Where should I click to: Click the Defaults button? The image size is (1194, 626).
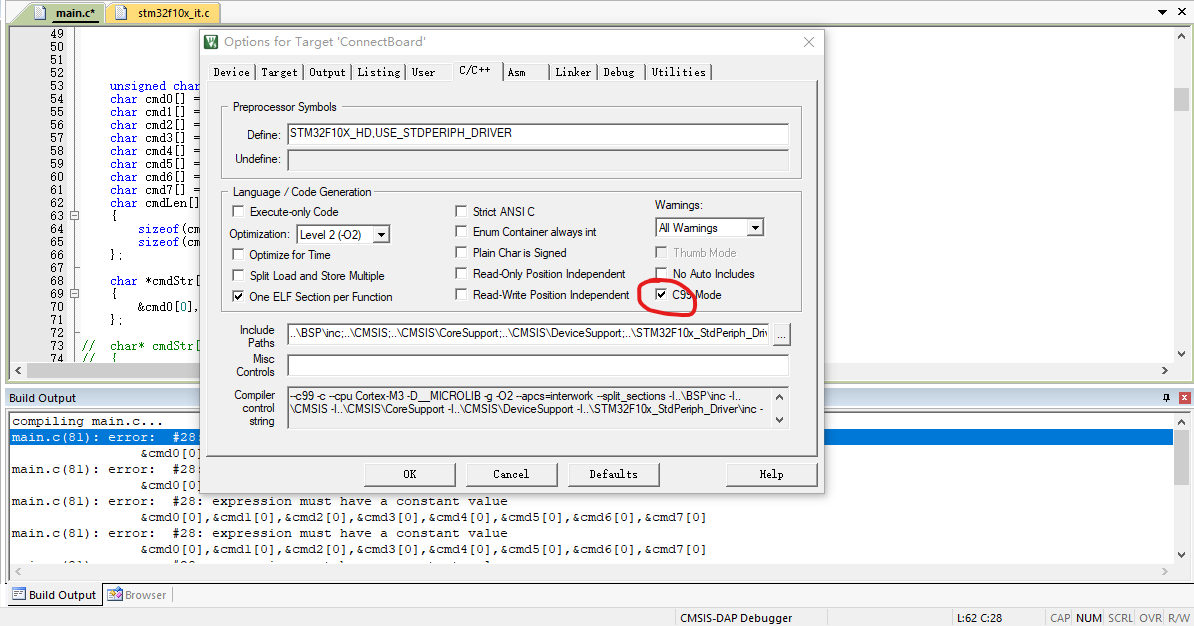click(x=613, y=474)
